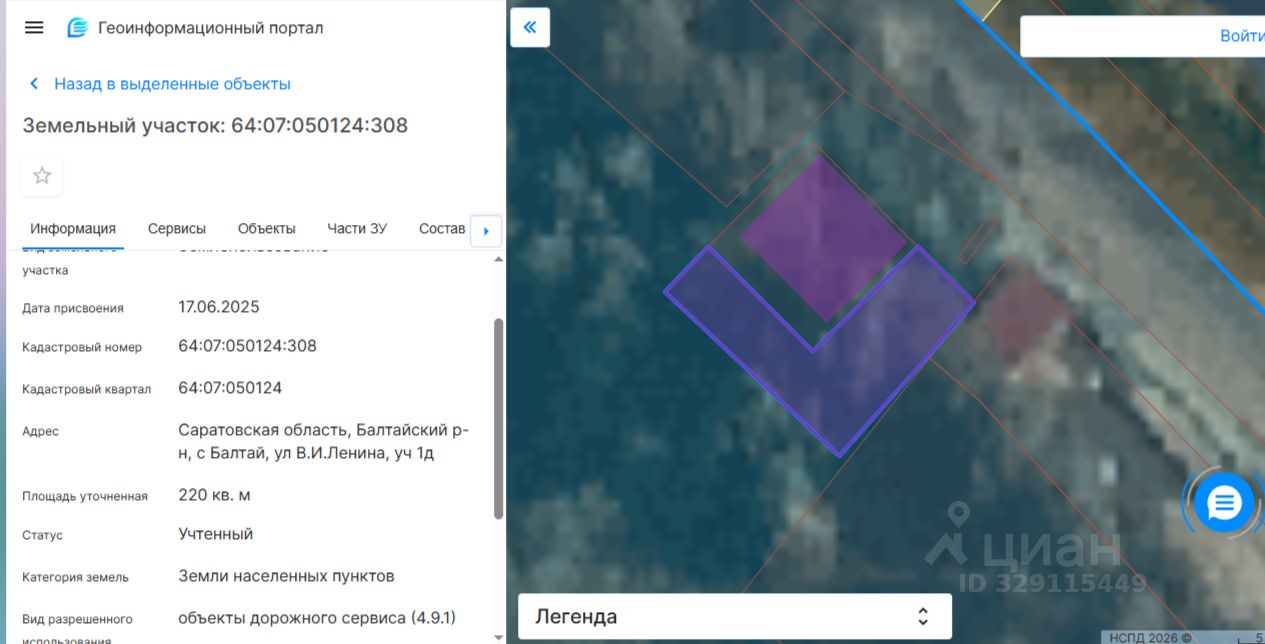The image size is (1265, 644).
Task: Expand the Легенда dropdown
Action: 735,616
